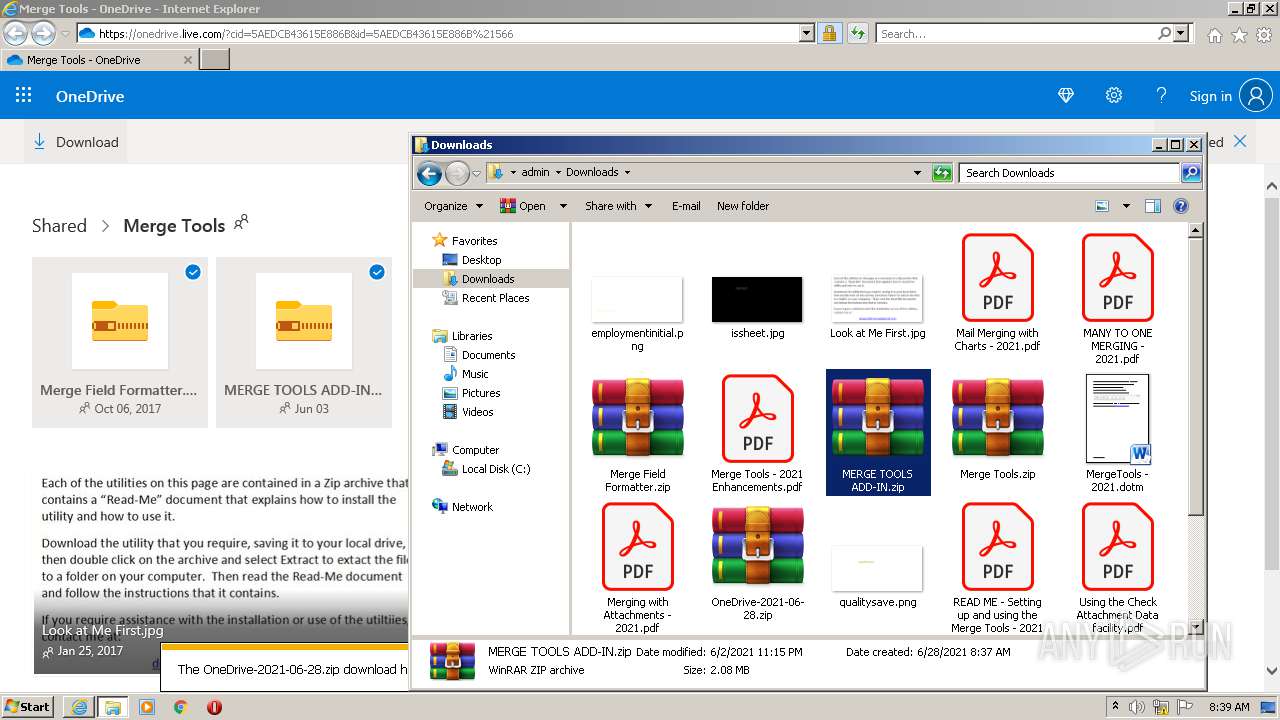Select the Merge Tools.zip file
The width and height of the screenshot is (1280, 720).
tap(997, 428)
